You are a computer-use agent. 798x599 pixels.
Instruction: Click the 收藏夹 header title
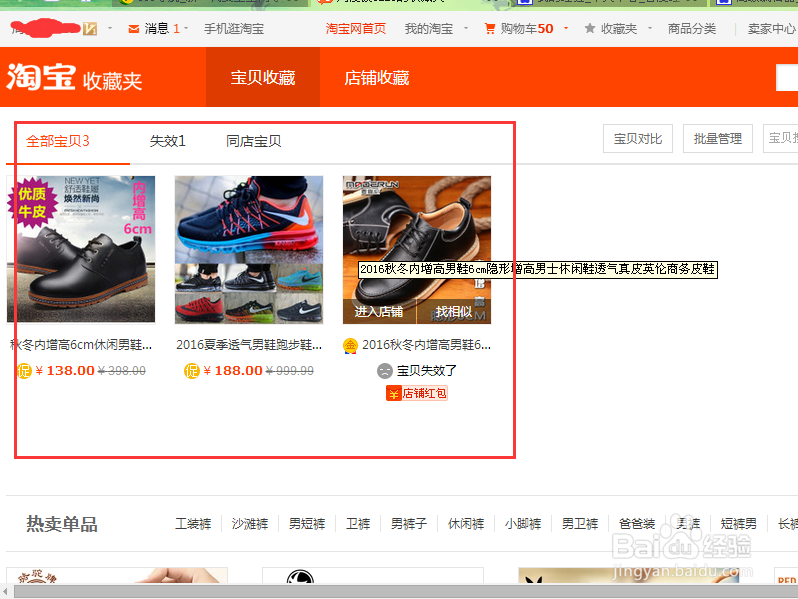coord(112,81)
